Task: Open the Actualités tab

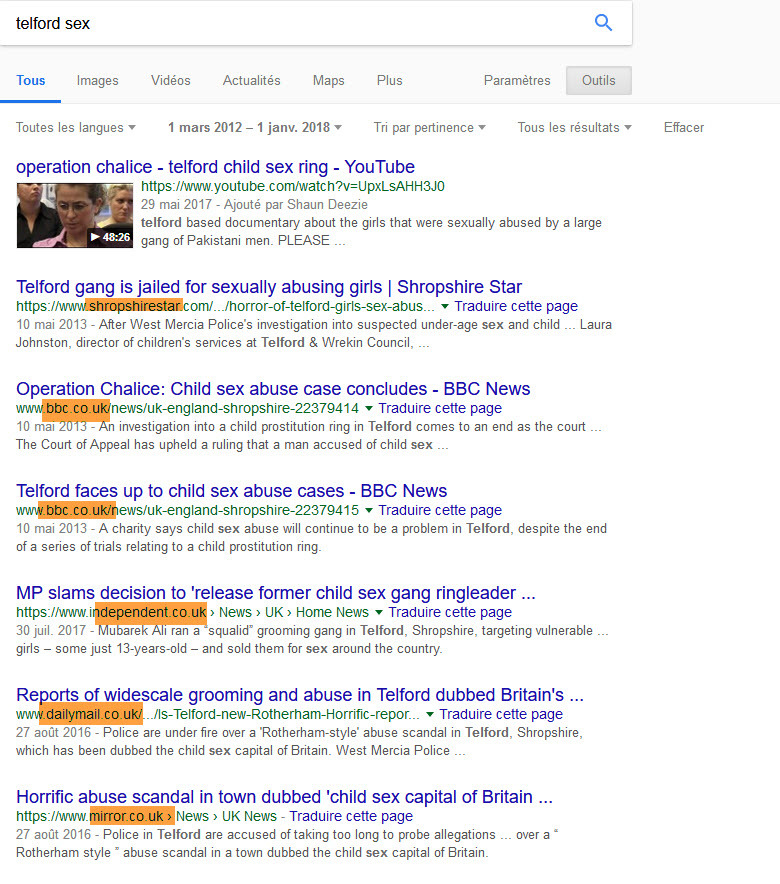Action: 251,81
